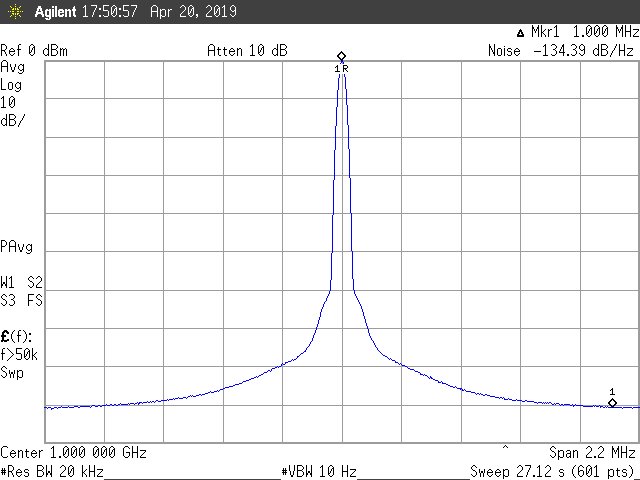This screenshot has width=640, height=480.
Task: Click the 'Avg' detector label
Action: pos(13,68)
